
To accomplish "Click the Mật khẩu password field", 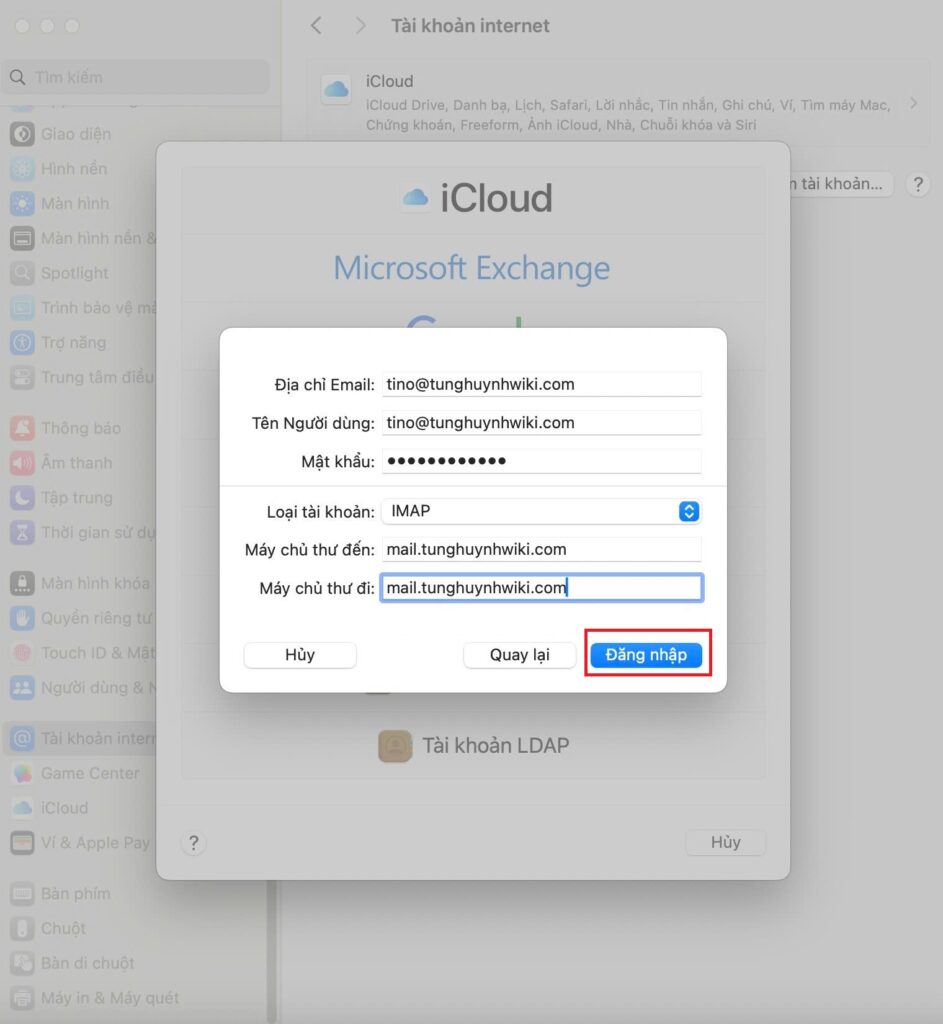I will (x=541, y=461).
